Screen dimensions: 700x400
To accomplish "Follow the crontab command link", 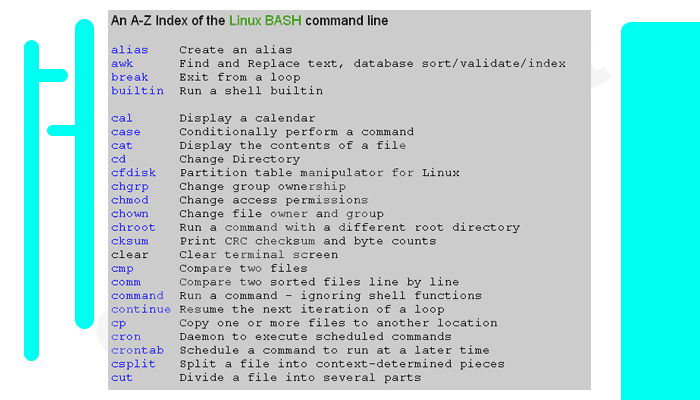I will [137, 350].
